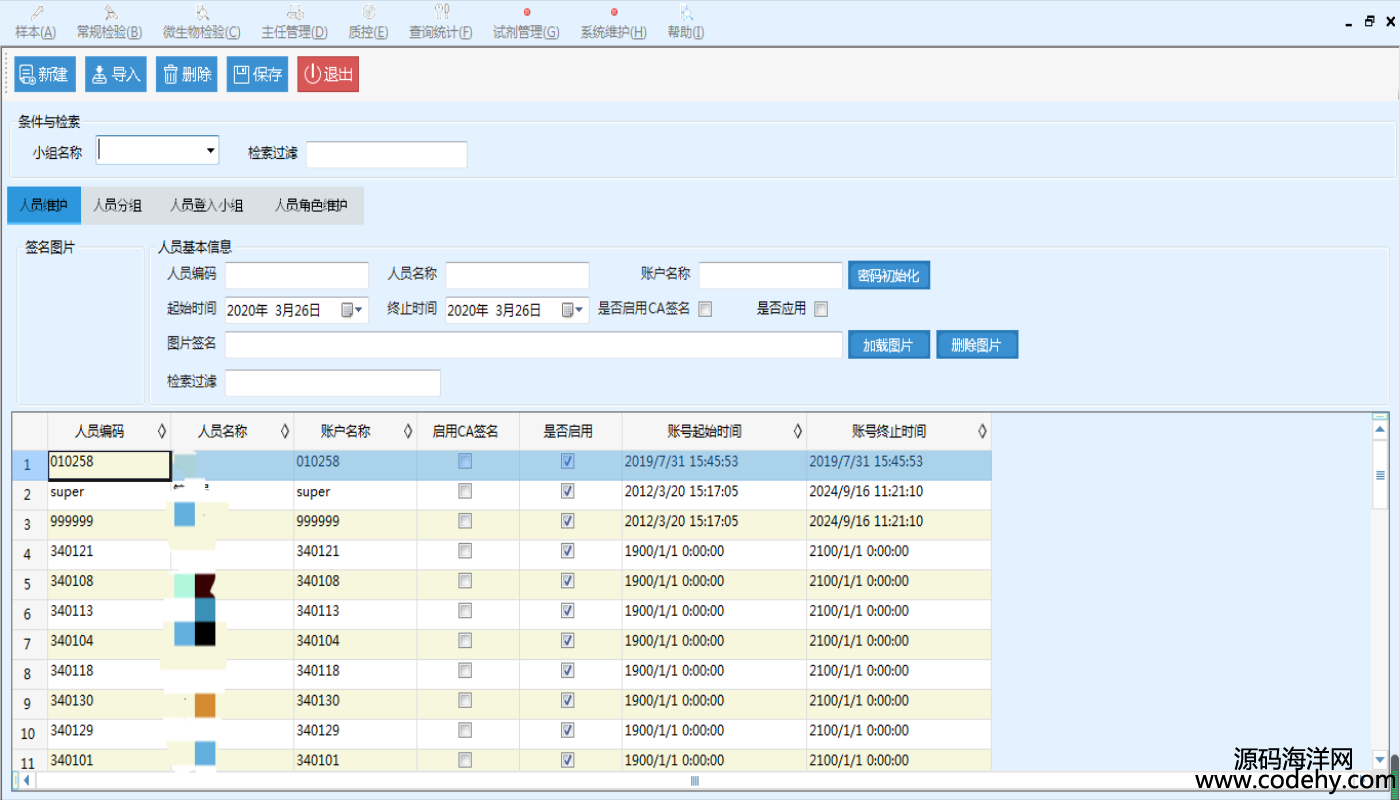Switch to the 人员登入小组 tab

(x=207, y=205)
